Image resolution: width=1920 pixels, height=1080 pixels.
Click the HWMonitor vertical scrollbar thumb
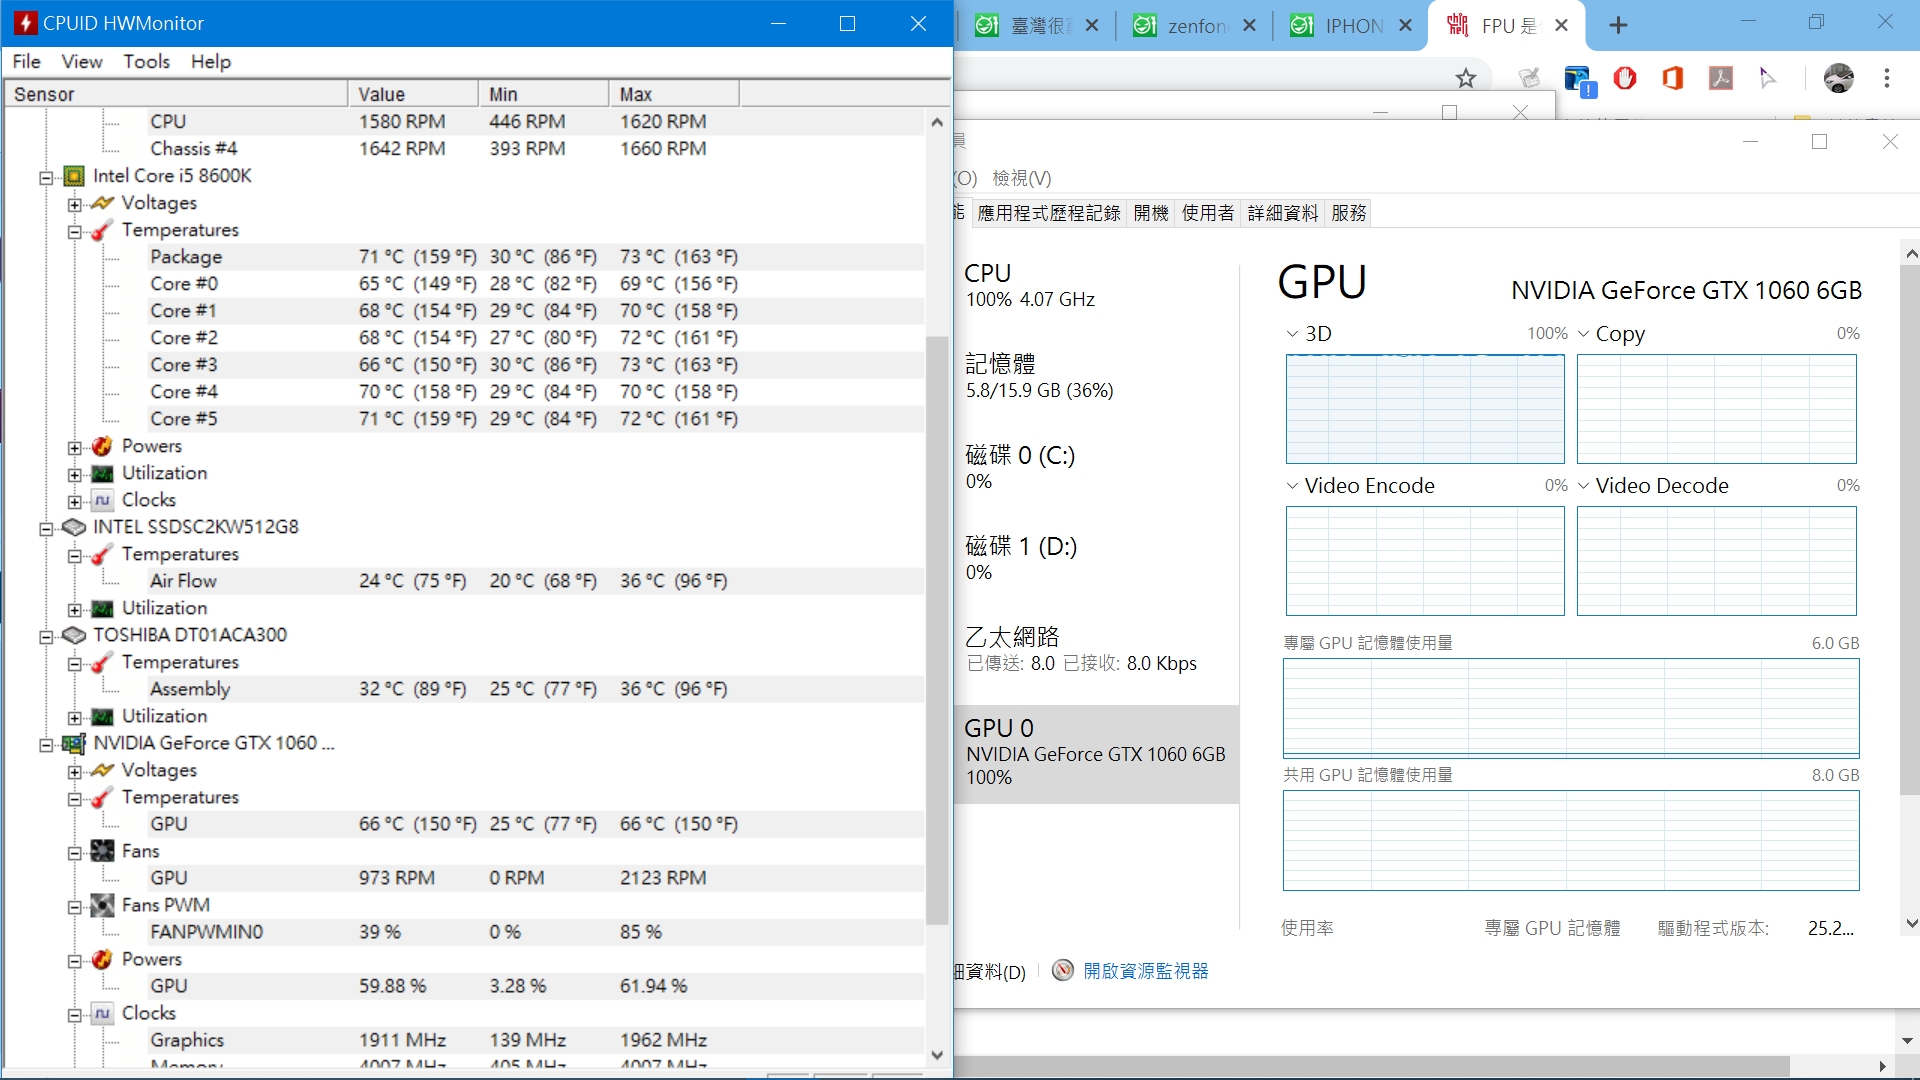pos(936,630)
